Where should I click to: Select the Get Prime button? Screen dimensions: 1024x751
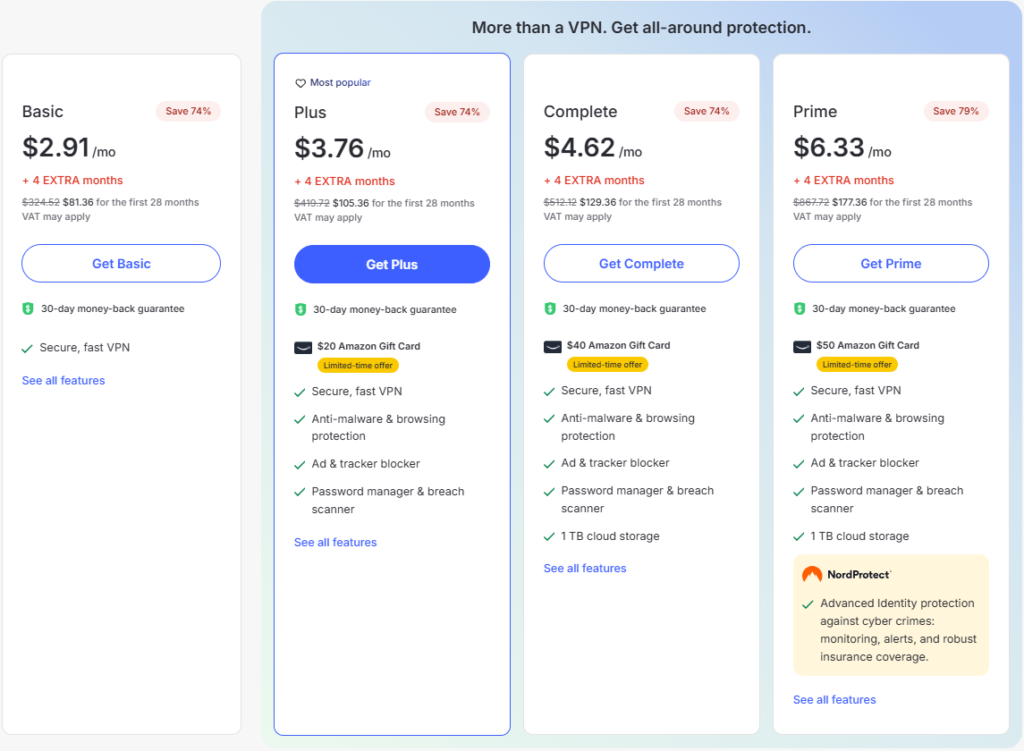pos(891,264)
